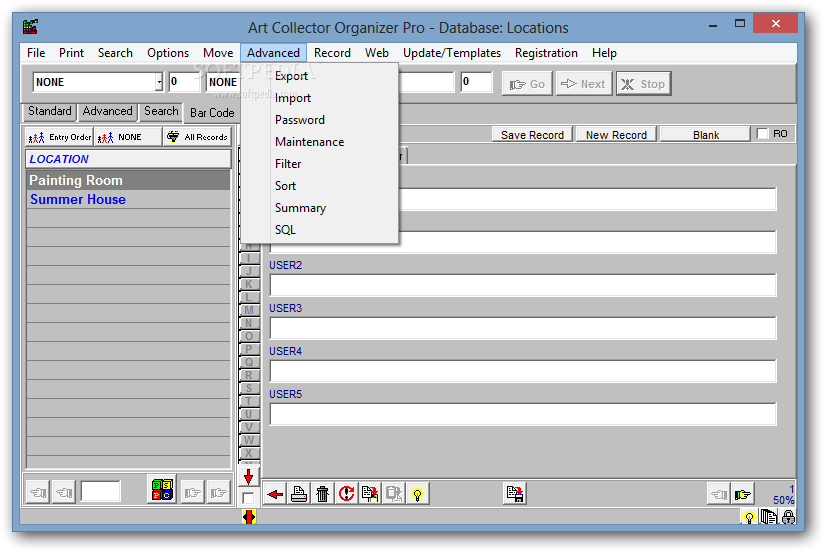Click the status bar light bulb icon

pos(749,517)
